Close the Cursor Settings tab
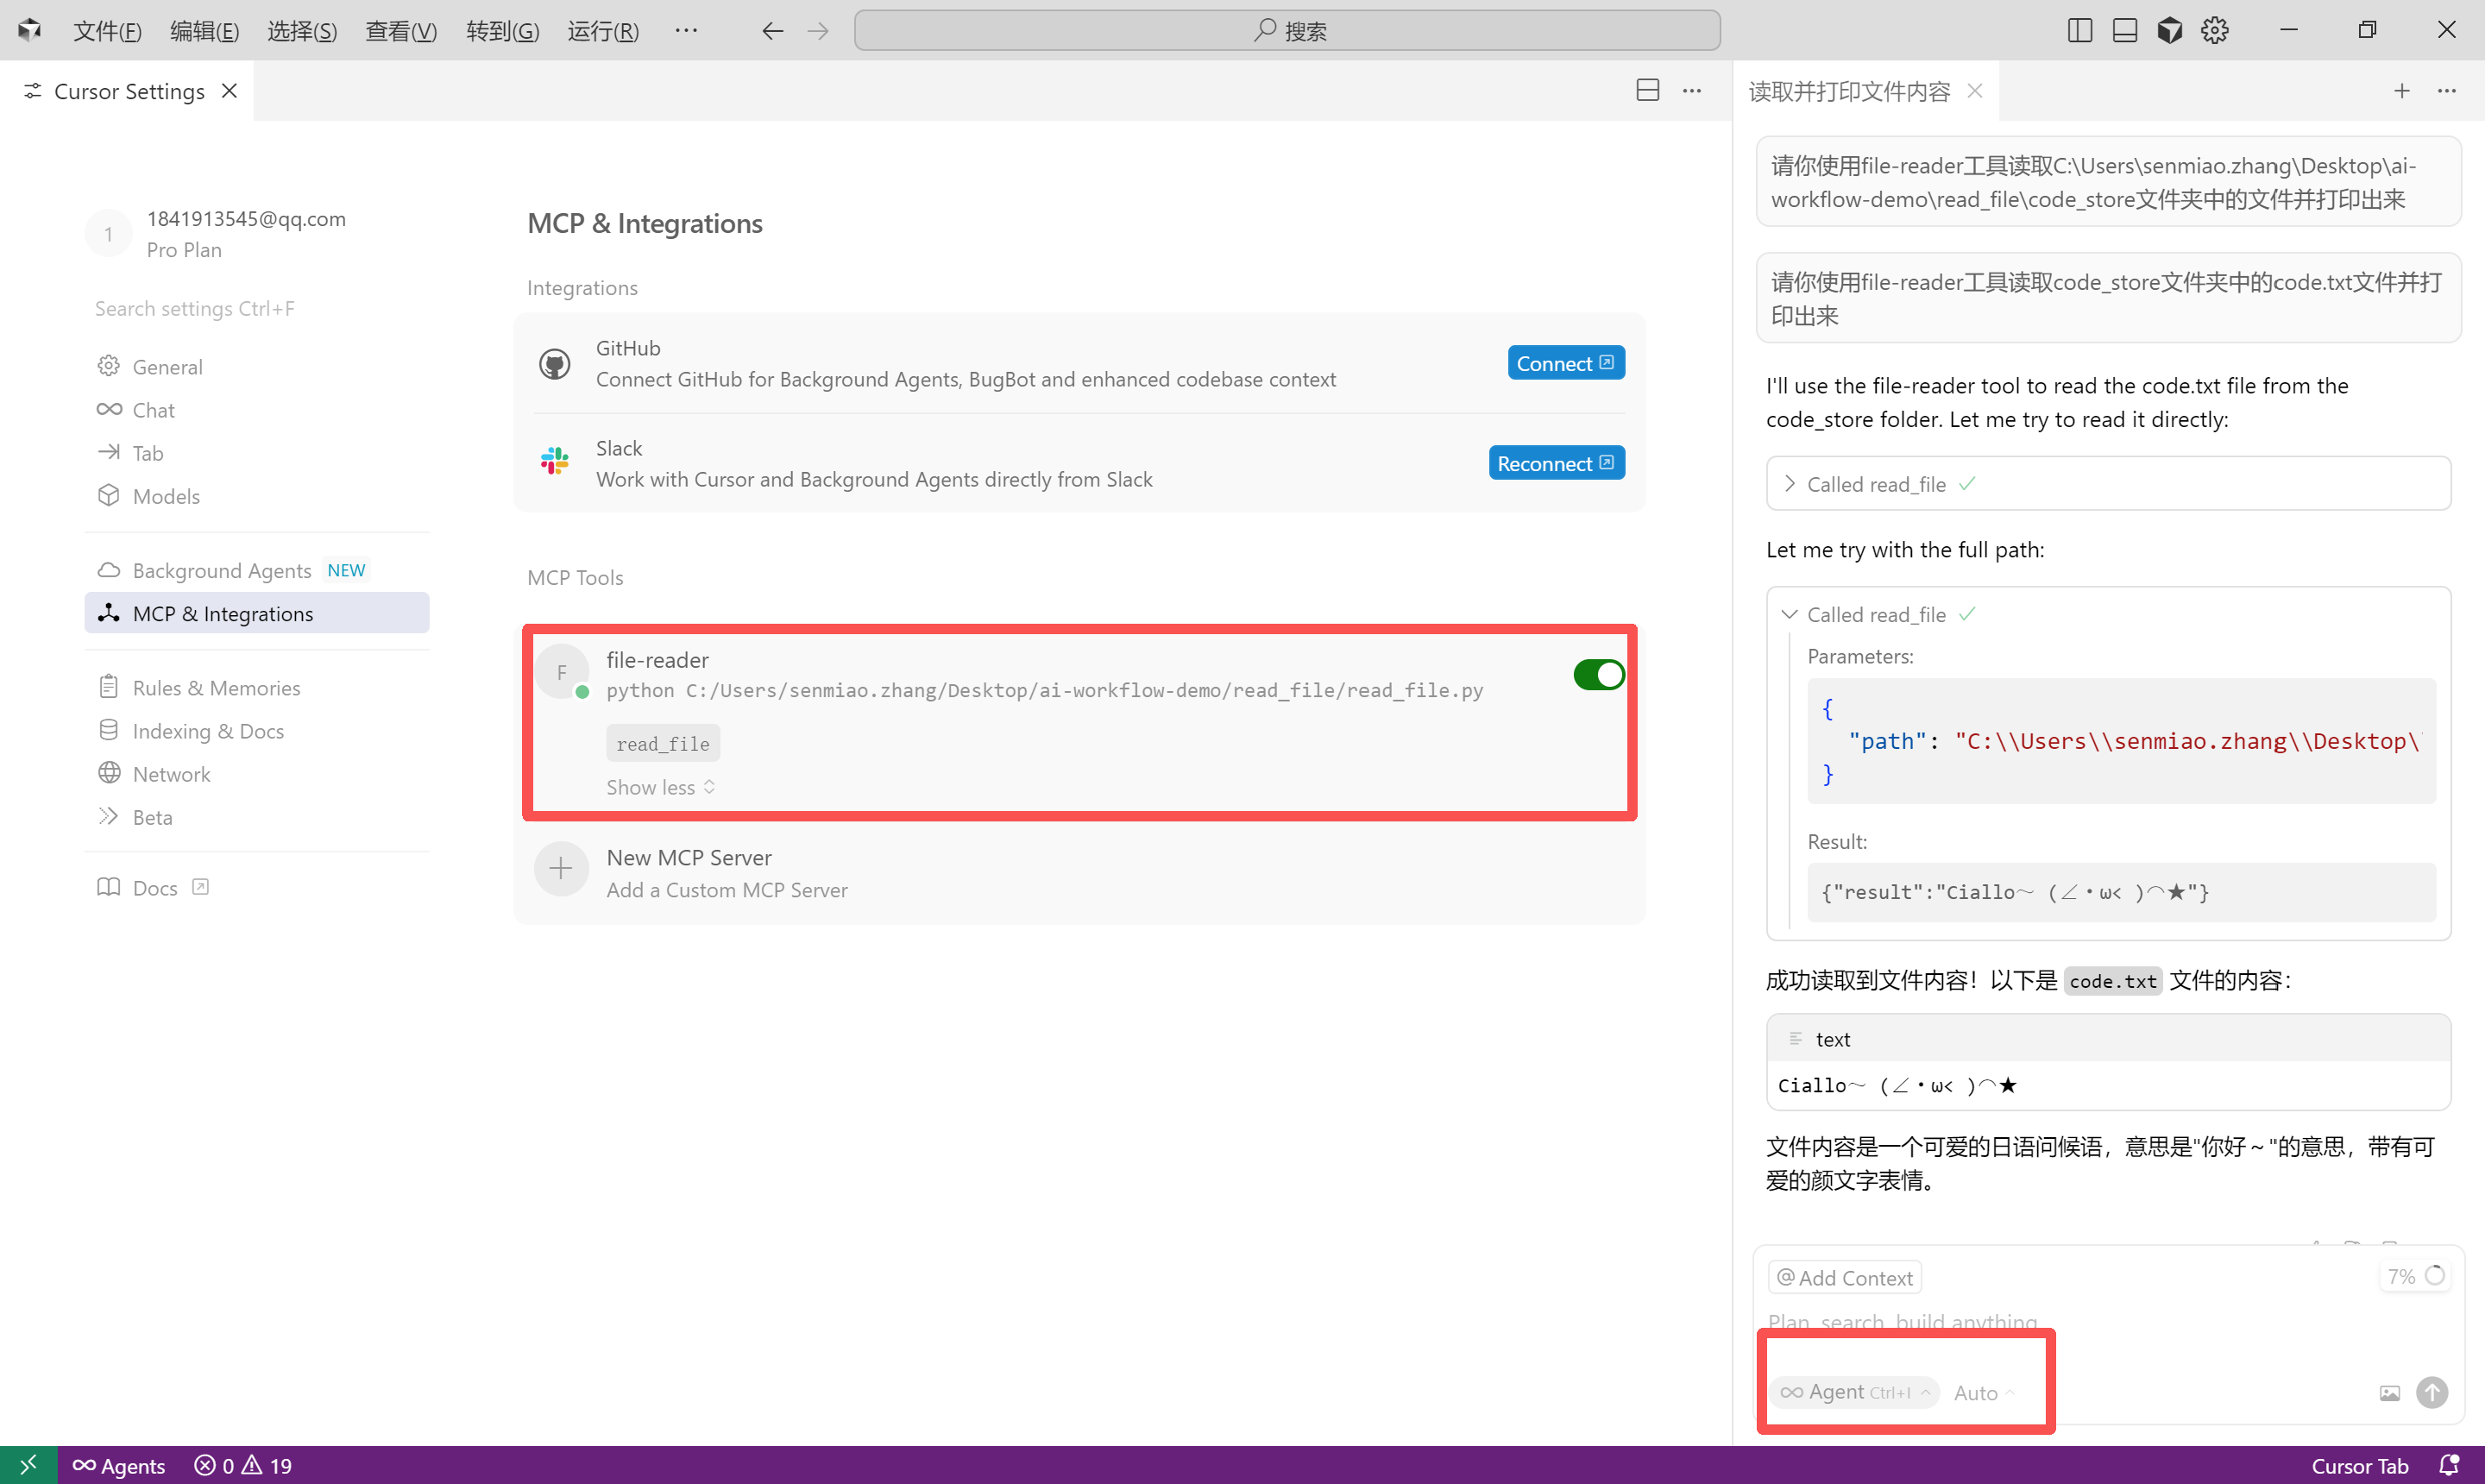This screenshot has width=2485, height=1484. 229,91
